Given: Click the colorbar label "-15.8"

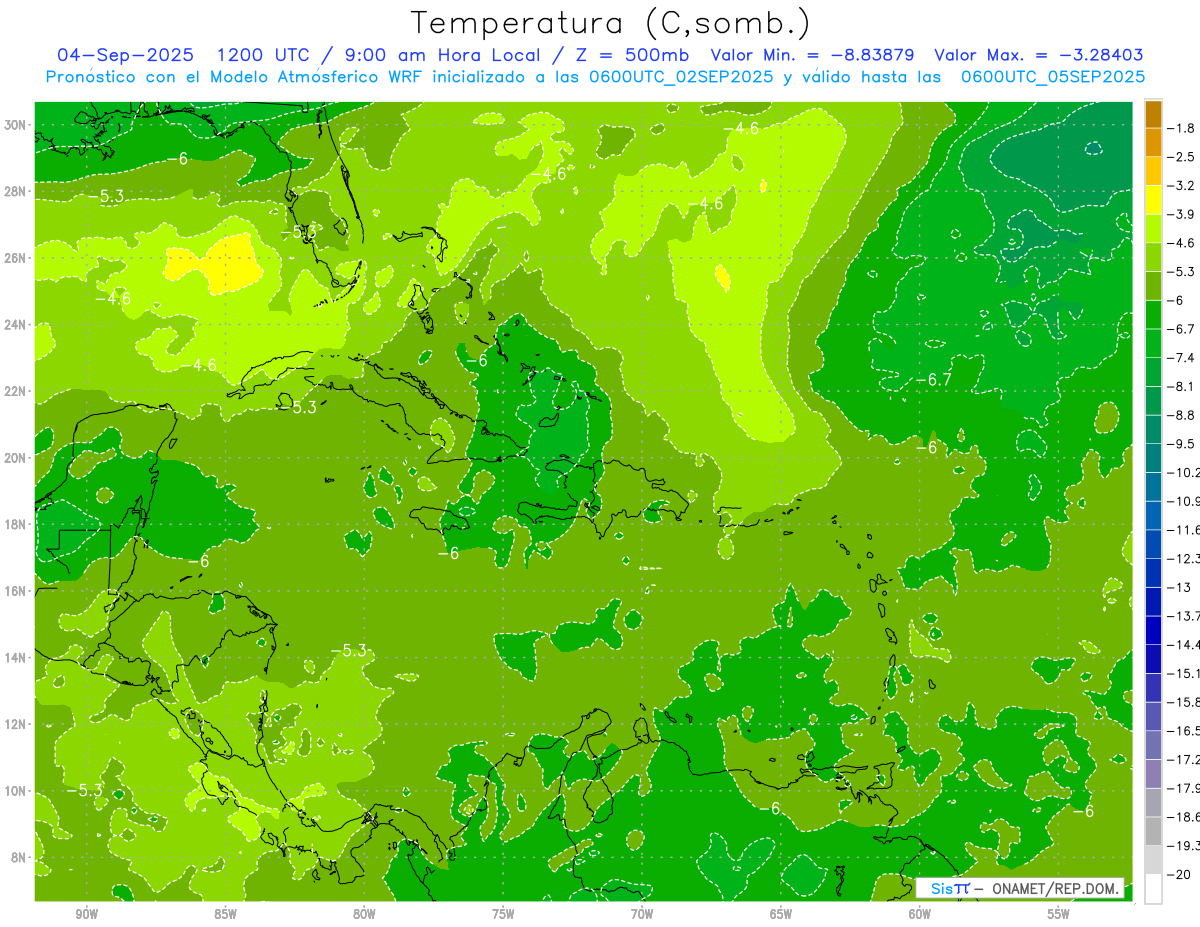Looking at the screenshot, I should click(1183, 702).
